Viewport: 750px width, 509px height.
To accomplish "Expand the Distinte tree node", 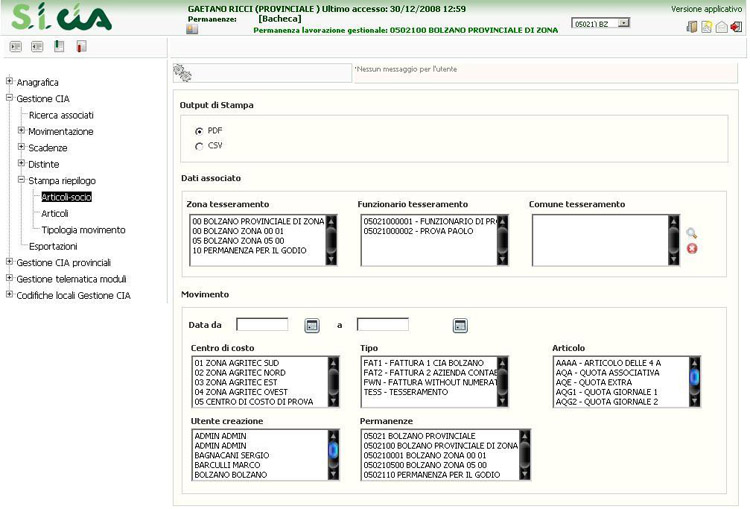I will [21, 163].
